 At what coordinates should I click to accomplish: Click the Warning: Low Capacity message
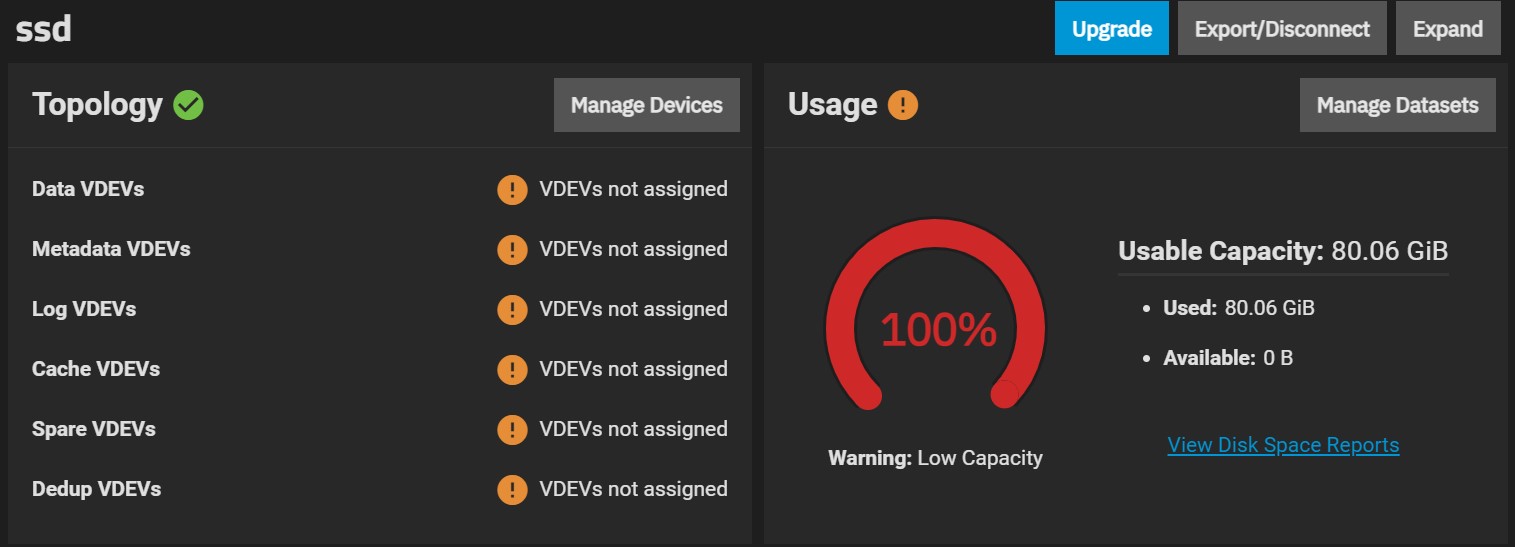pyautogui.click(x=935, y=458)
